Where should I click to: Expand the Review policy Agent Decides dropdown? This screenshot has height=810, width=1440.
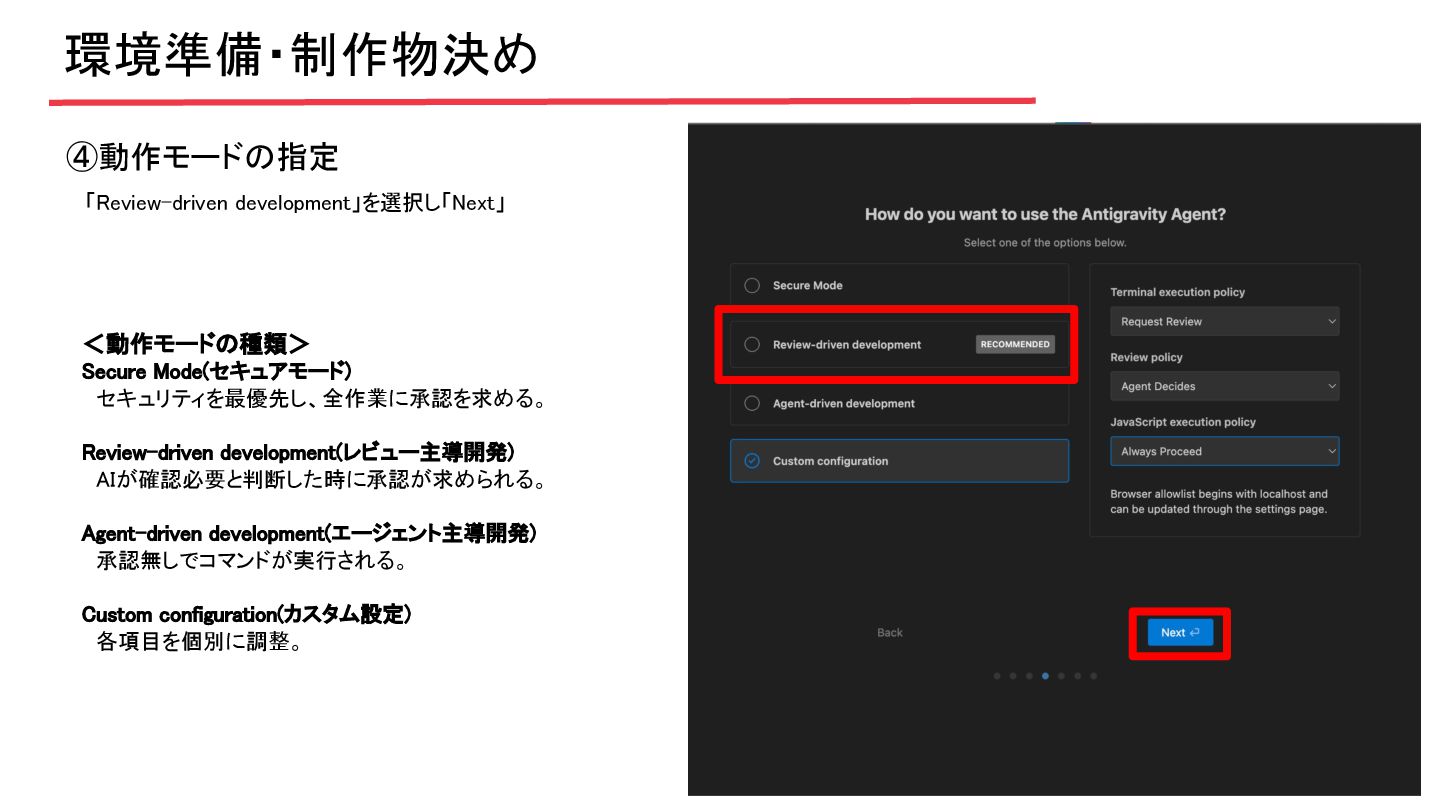[x=1224, y=386]
